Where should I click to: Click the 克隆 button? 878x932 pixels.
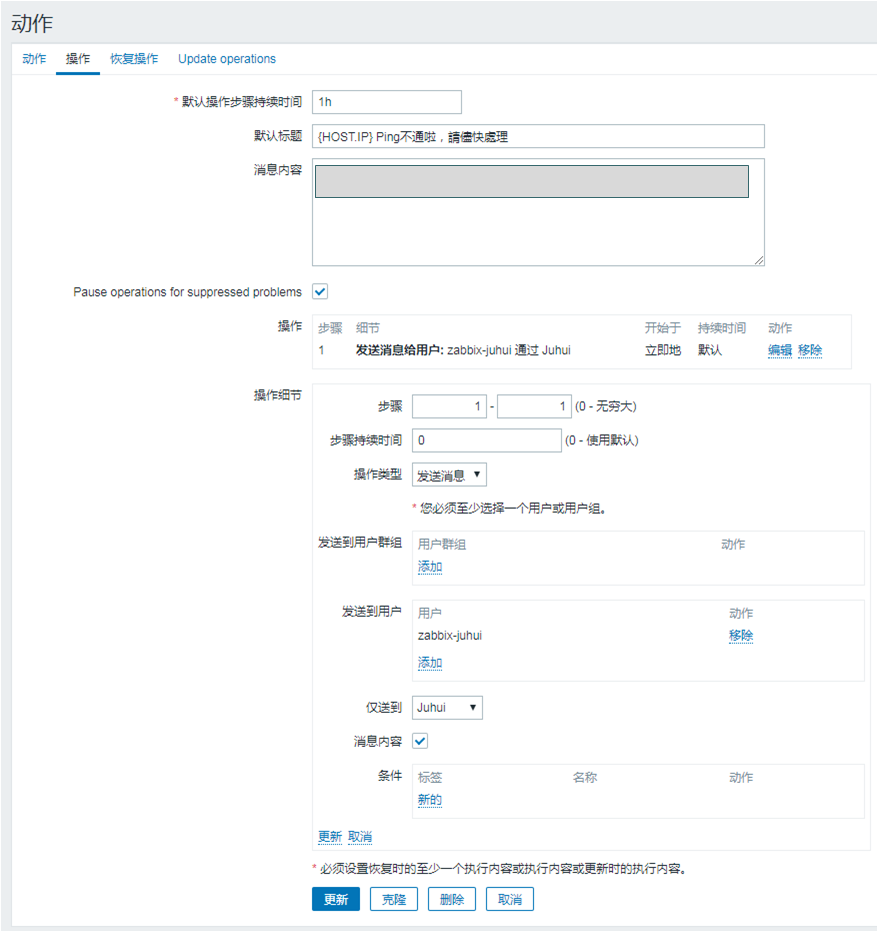click(394, 899)
